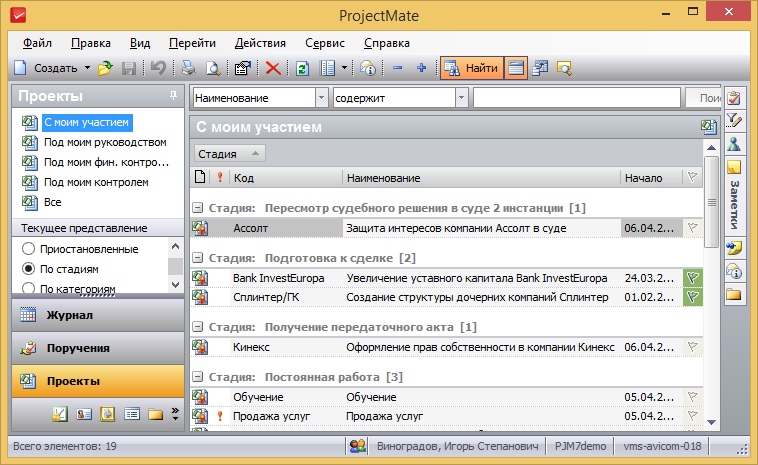Click the notepad icon in right sidebar
Screen dimensions: 758x465
[734, 98]
